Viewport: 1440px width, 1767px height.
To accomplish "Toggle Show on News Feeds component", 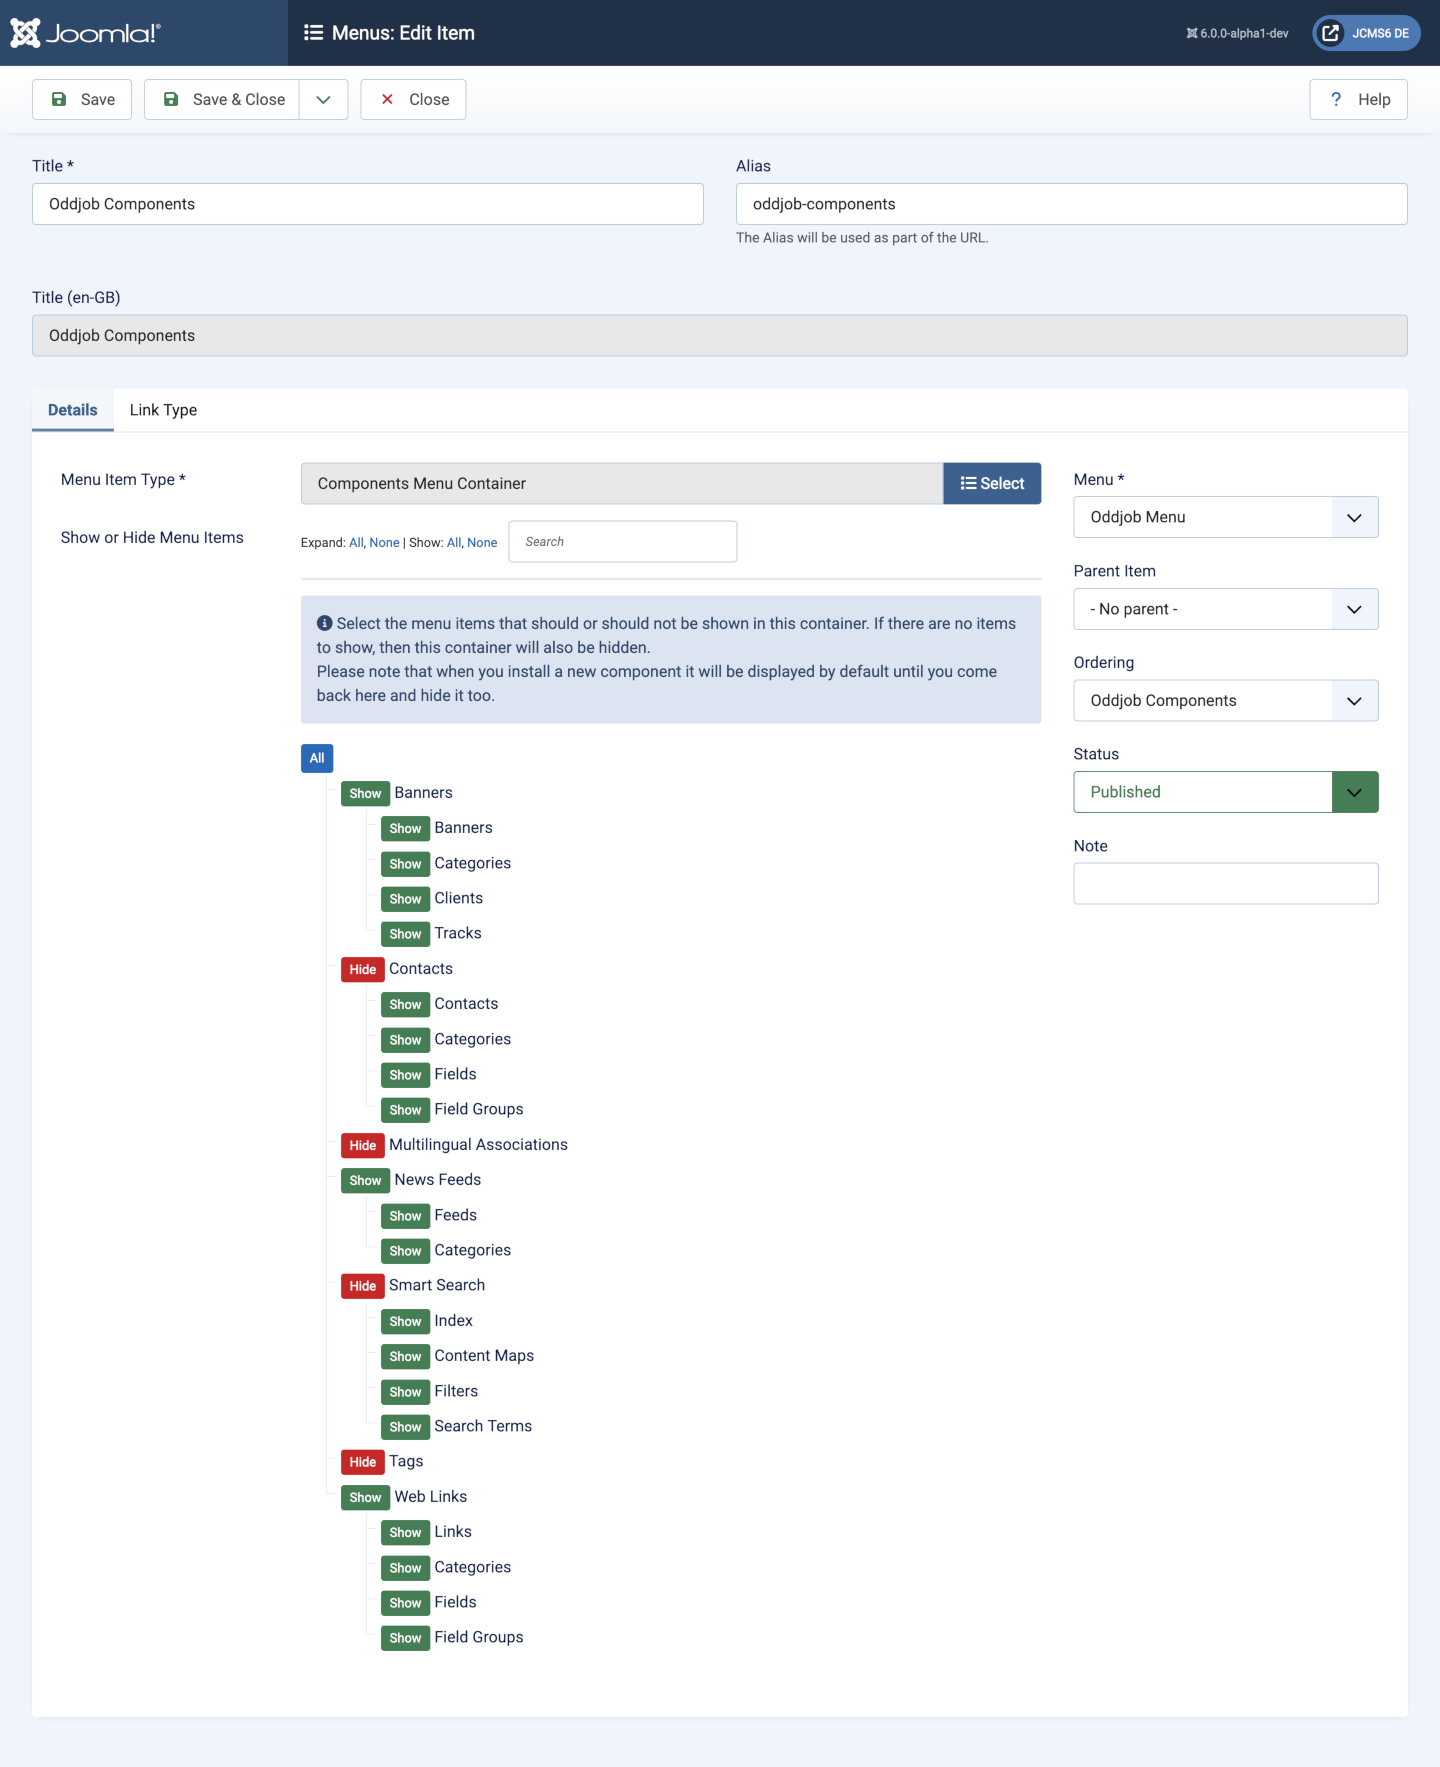I will pyautogui.click(x=365, y=1180).
